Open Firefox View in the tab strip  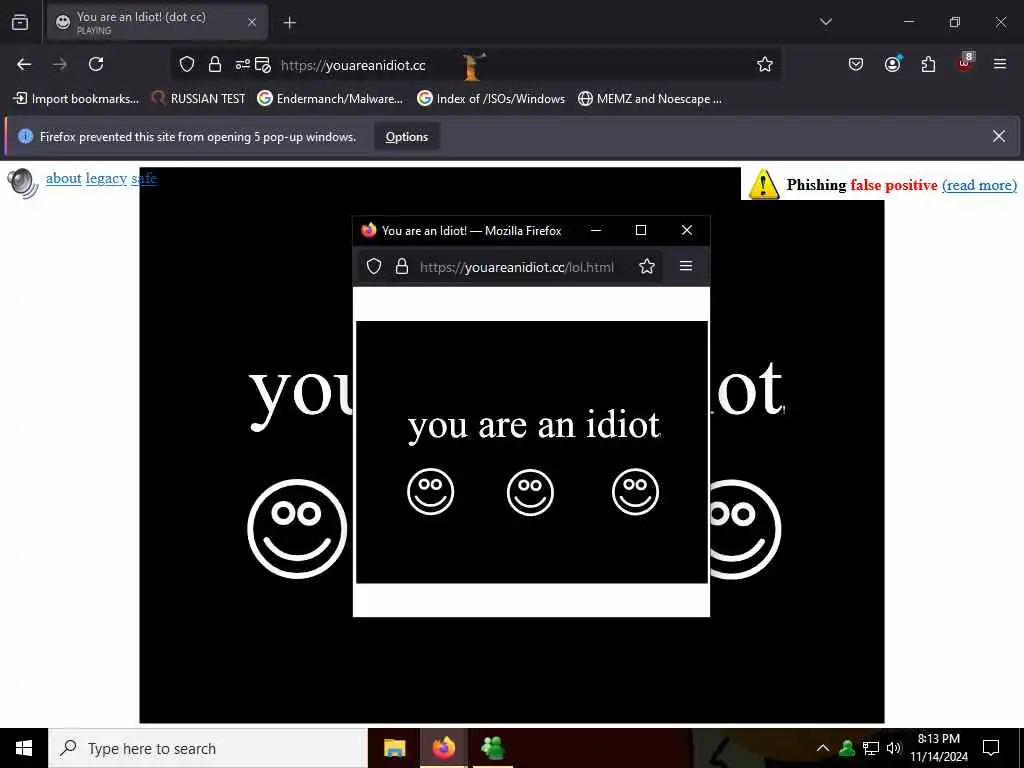coord(20,22)
